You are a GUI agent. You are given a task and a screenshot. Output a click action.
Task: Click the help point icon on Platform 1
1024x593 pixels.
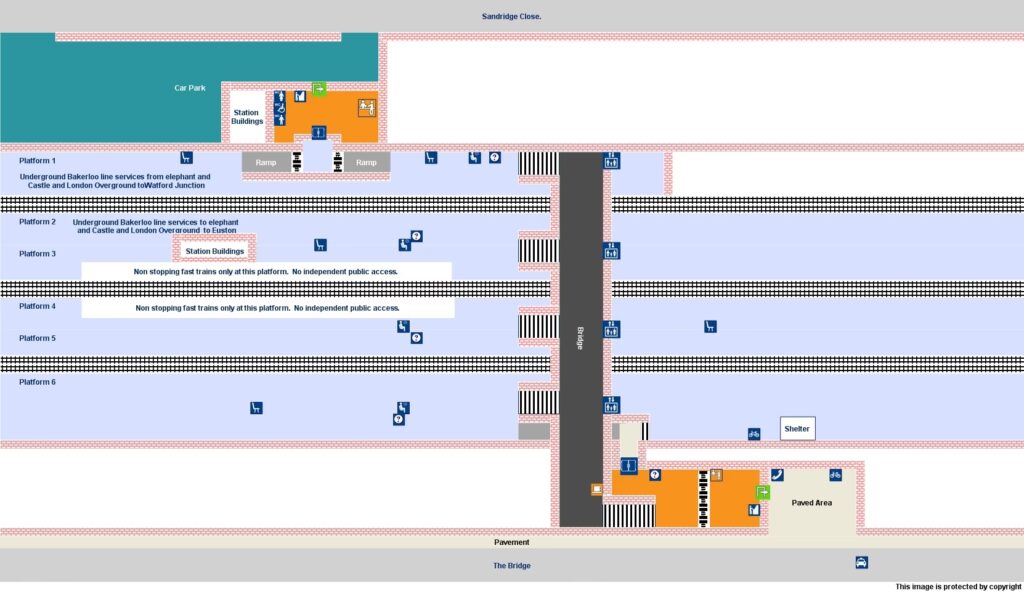494,157
